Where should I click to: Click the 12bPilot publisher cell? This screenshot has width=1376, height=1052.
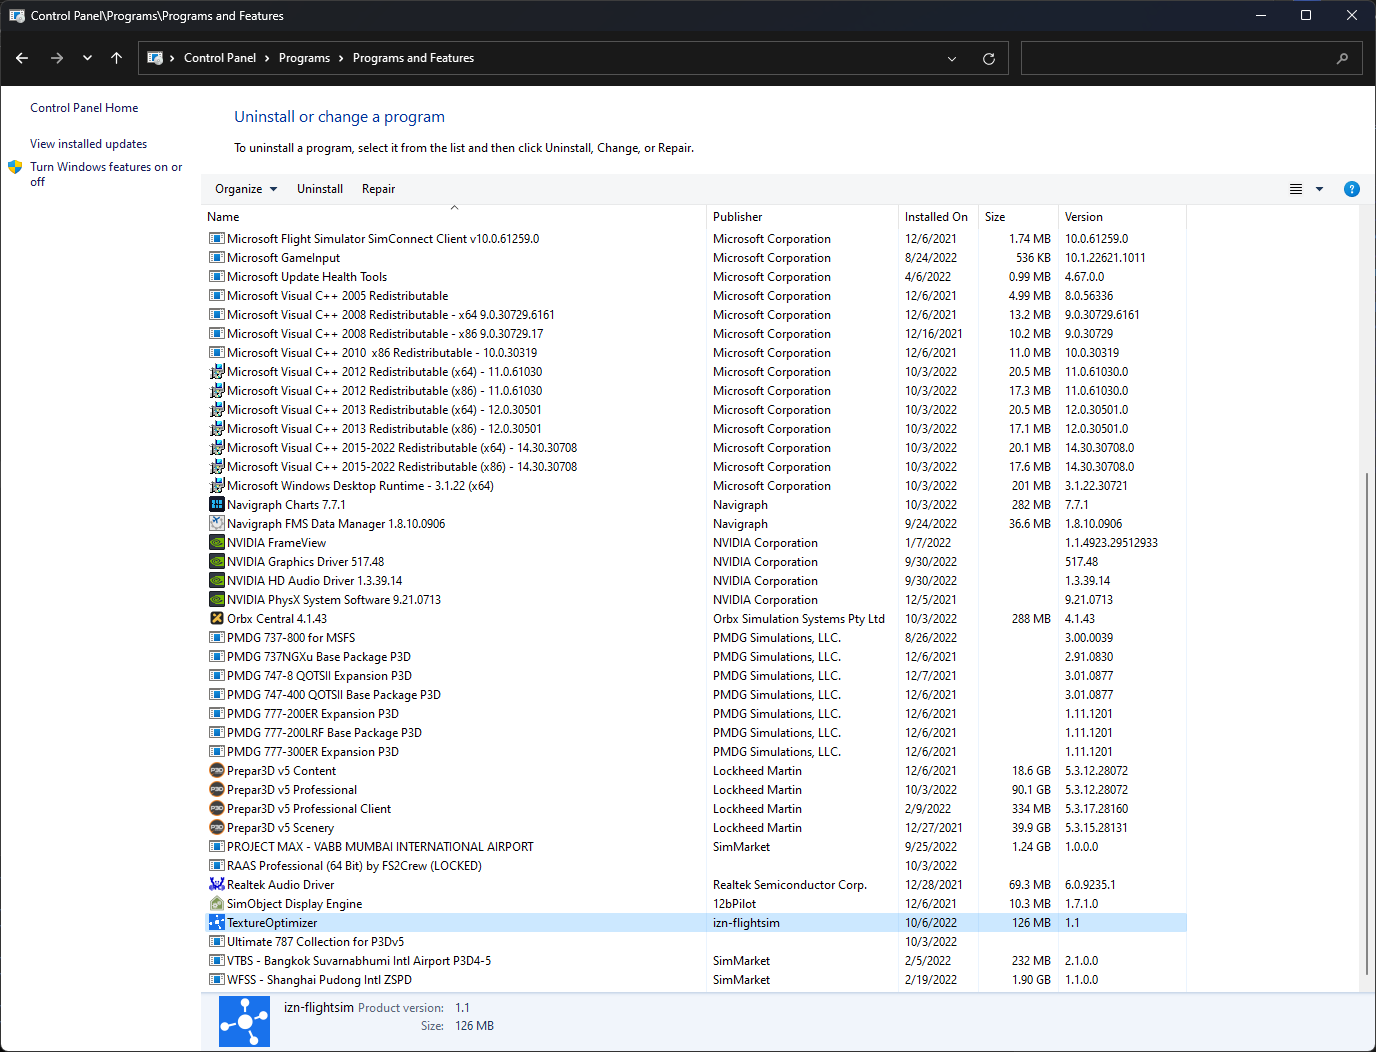tap(735, 904)
